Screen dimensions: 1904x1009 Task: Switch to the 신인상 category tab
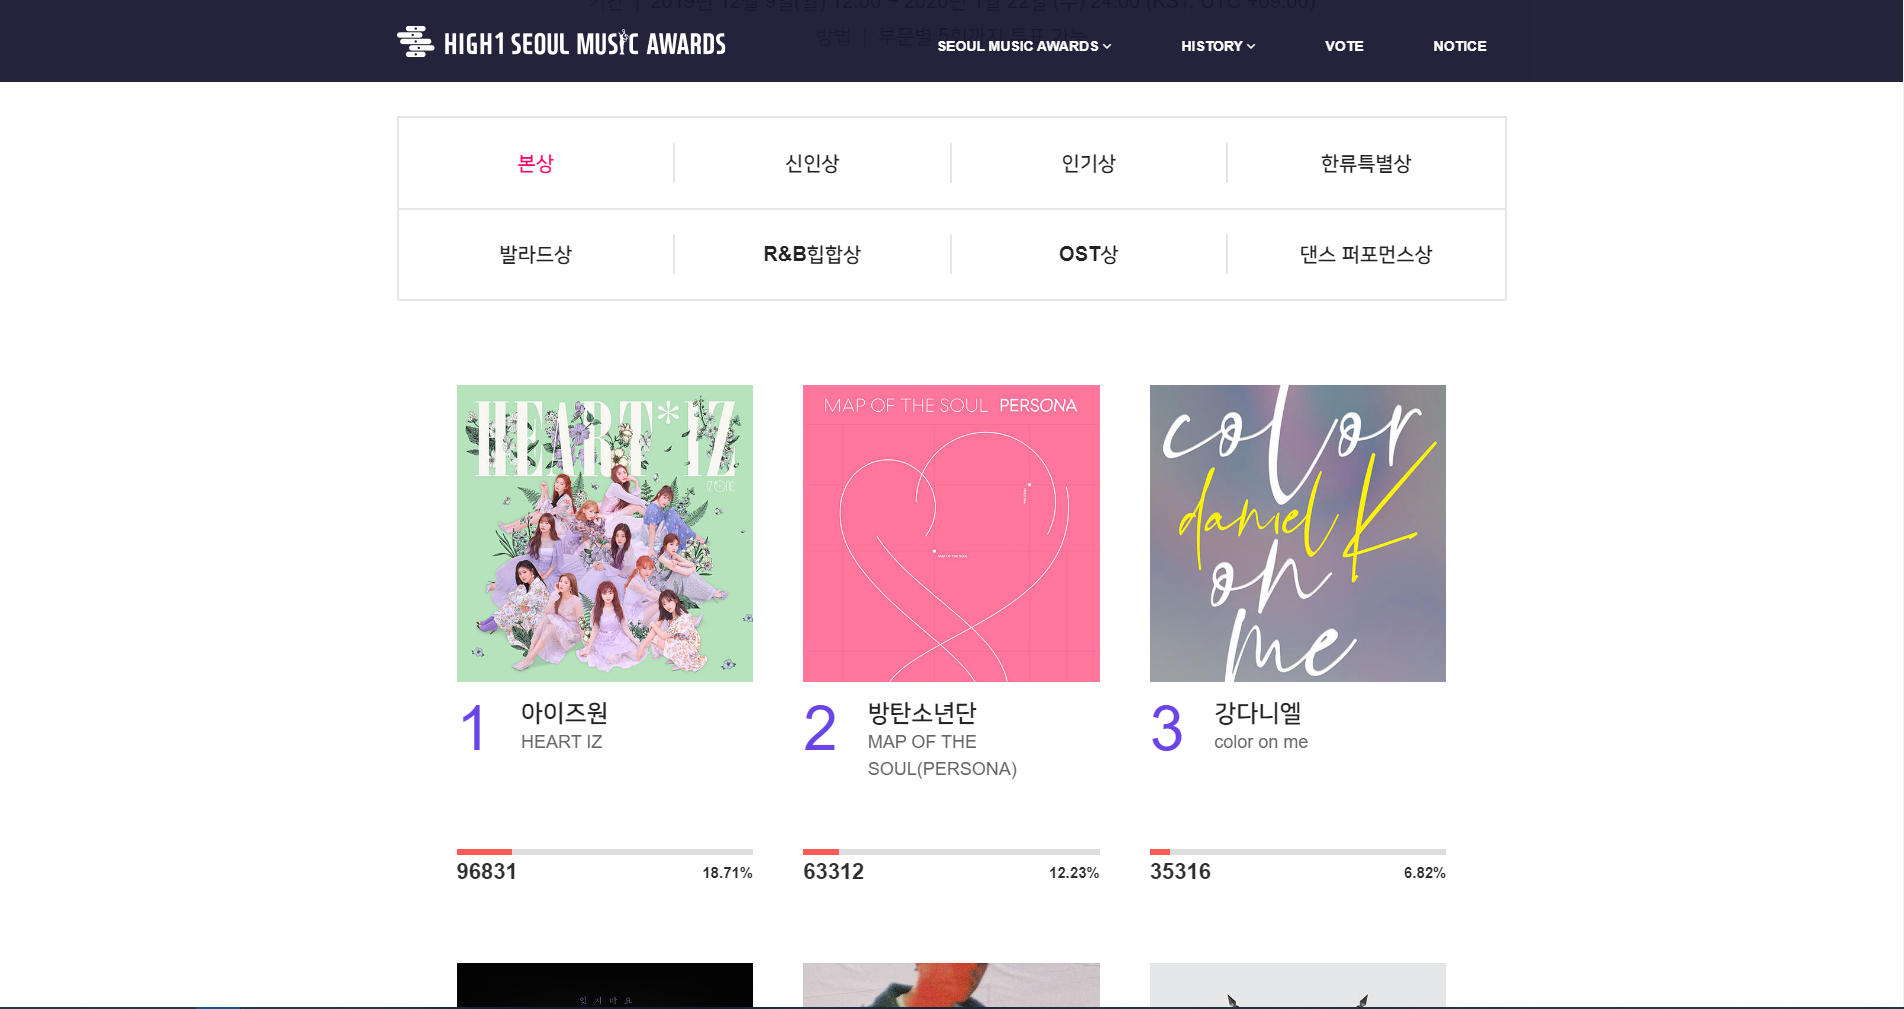click(812, 163)
